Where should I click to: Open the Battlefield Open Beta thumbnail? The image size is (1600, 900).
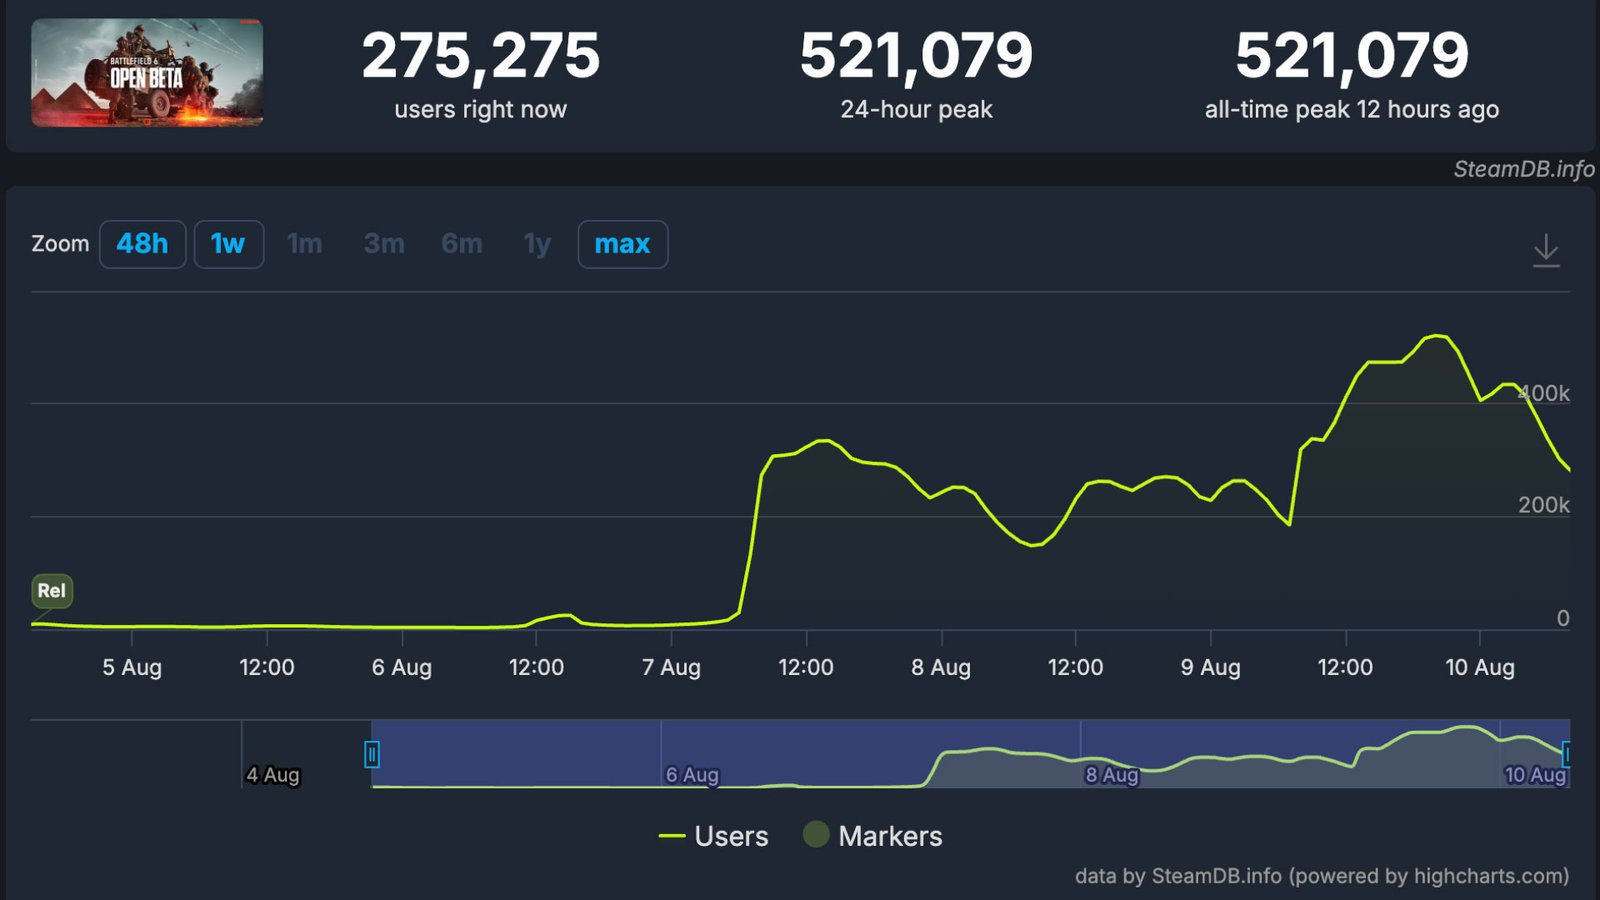[147, 73]
